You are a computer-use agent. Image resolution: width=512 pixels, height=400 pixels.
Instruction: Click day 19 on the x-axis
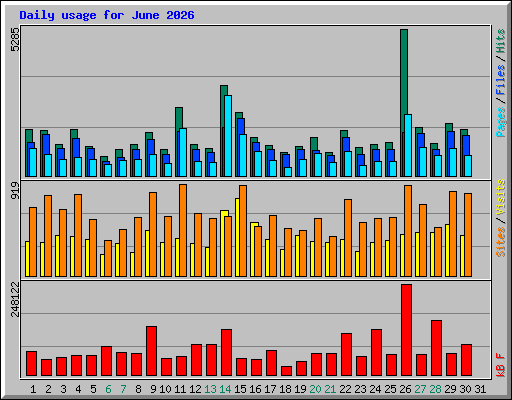[300, 389]
